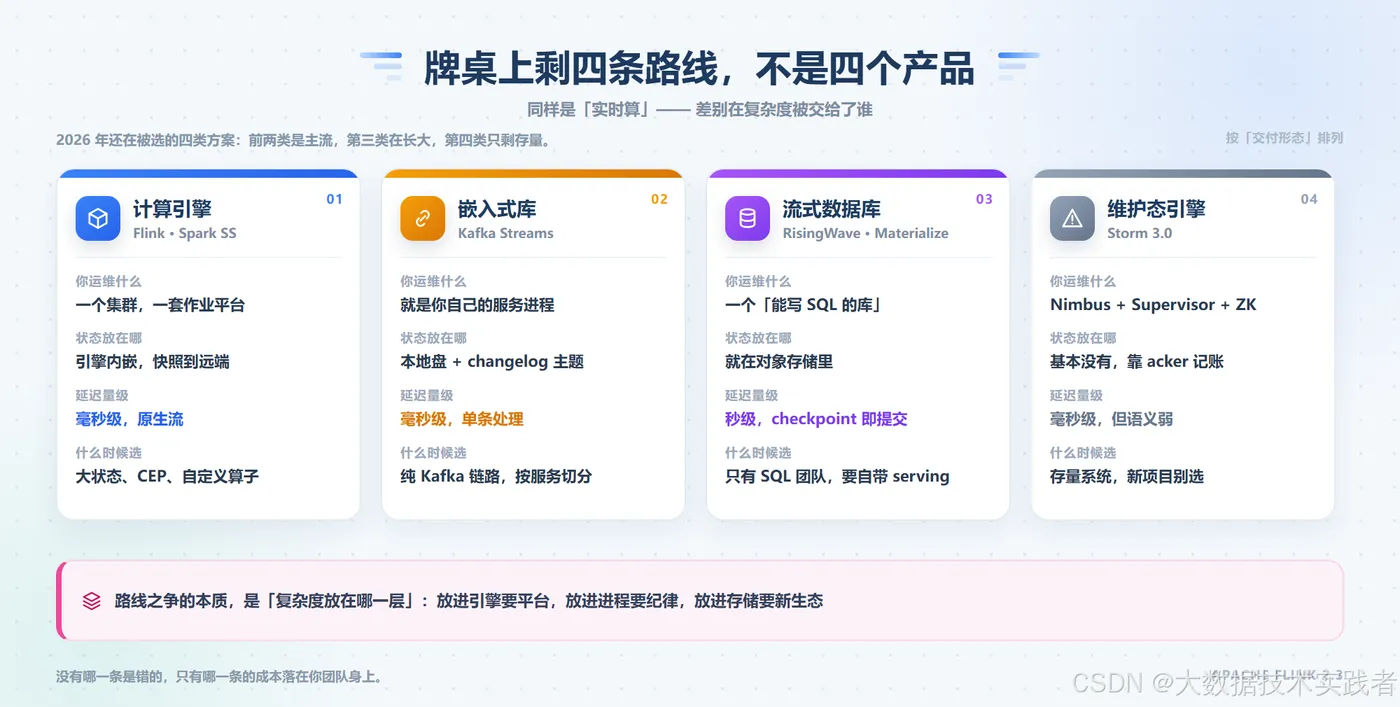Screen dimensions: 1400x707
Task: Click the text 大状态、CEP、自定义算子
Action: (x=167, y=476)
